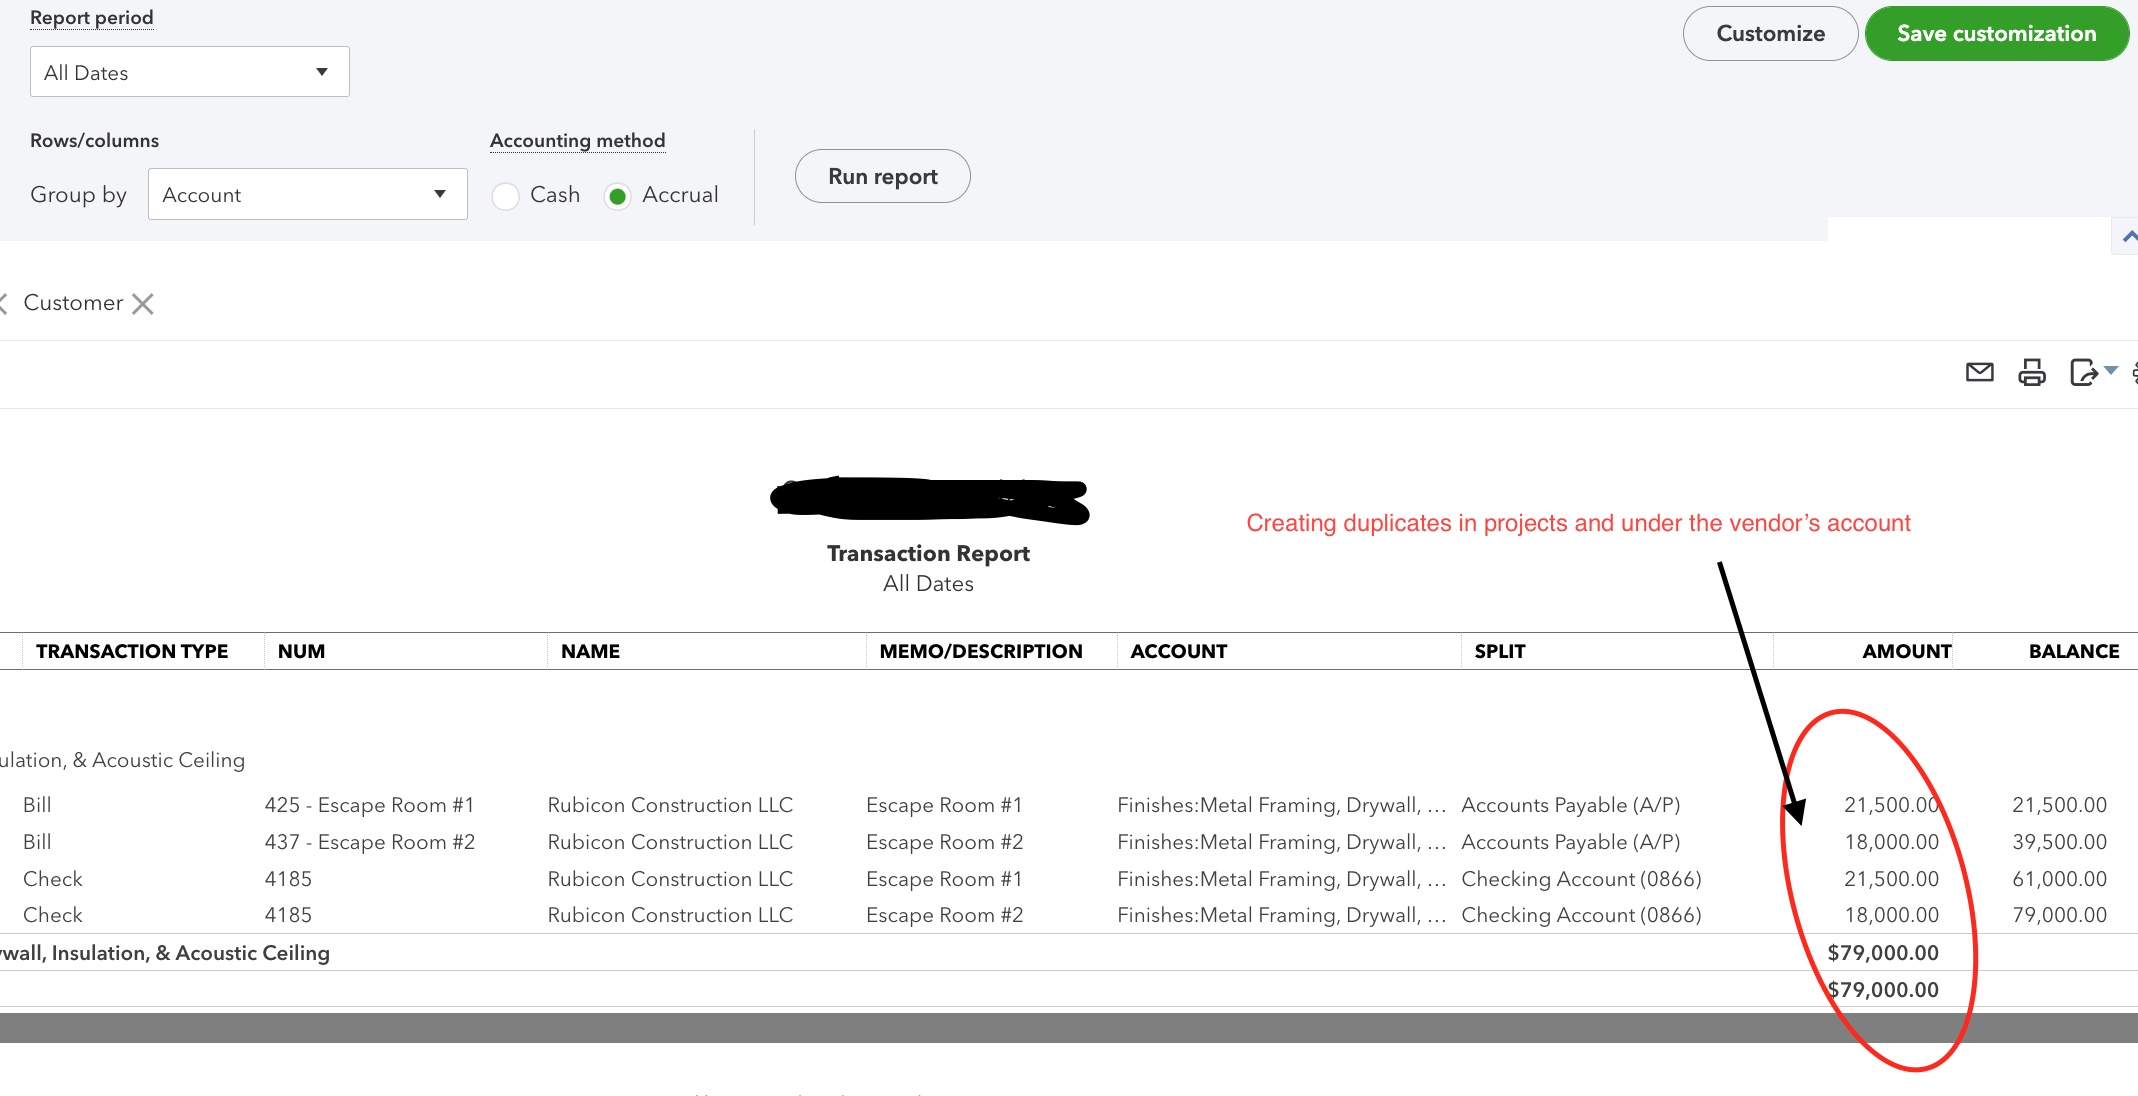The image size is (2138, 1096).
Task: Print the transaction report
Action: click(x=2032, y=372)
